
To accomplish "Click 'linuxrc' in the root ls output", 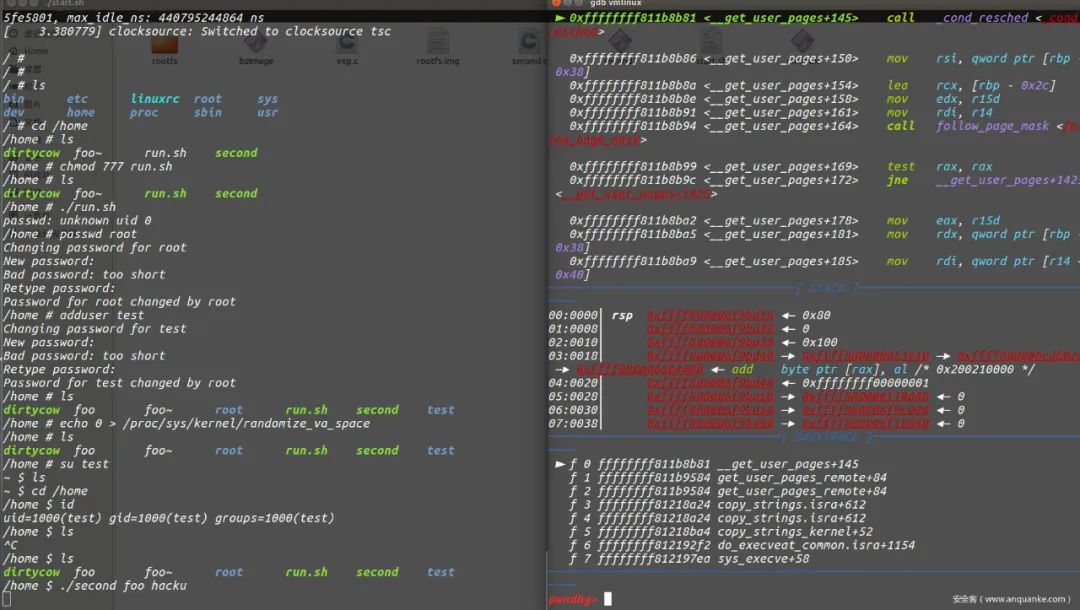I will point(155,99).
